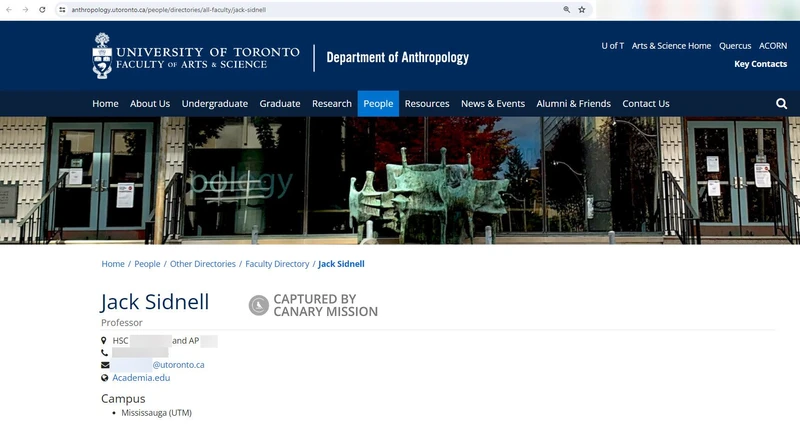The width and height of the screenshot is (800, 424).
Task: Select the highlighted People menu
Action: coord(378,104)
